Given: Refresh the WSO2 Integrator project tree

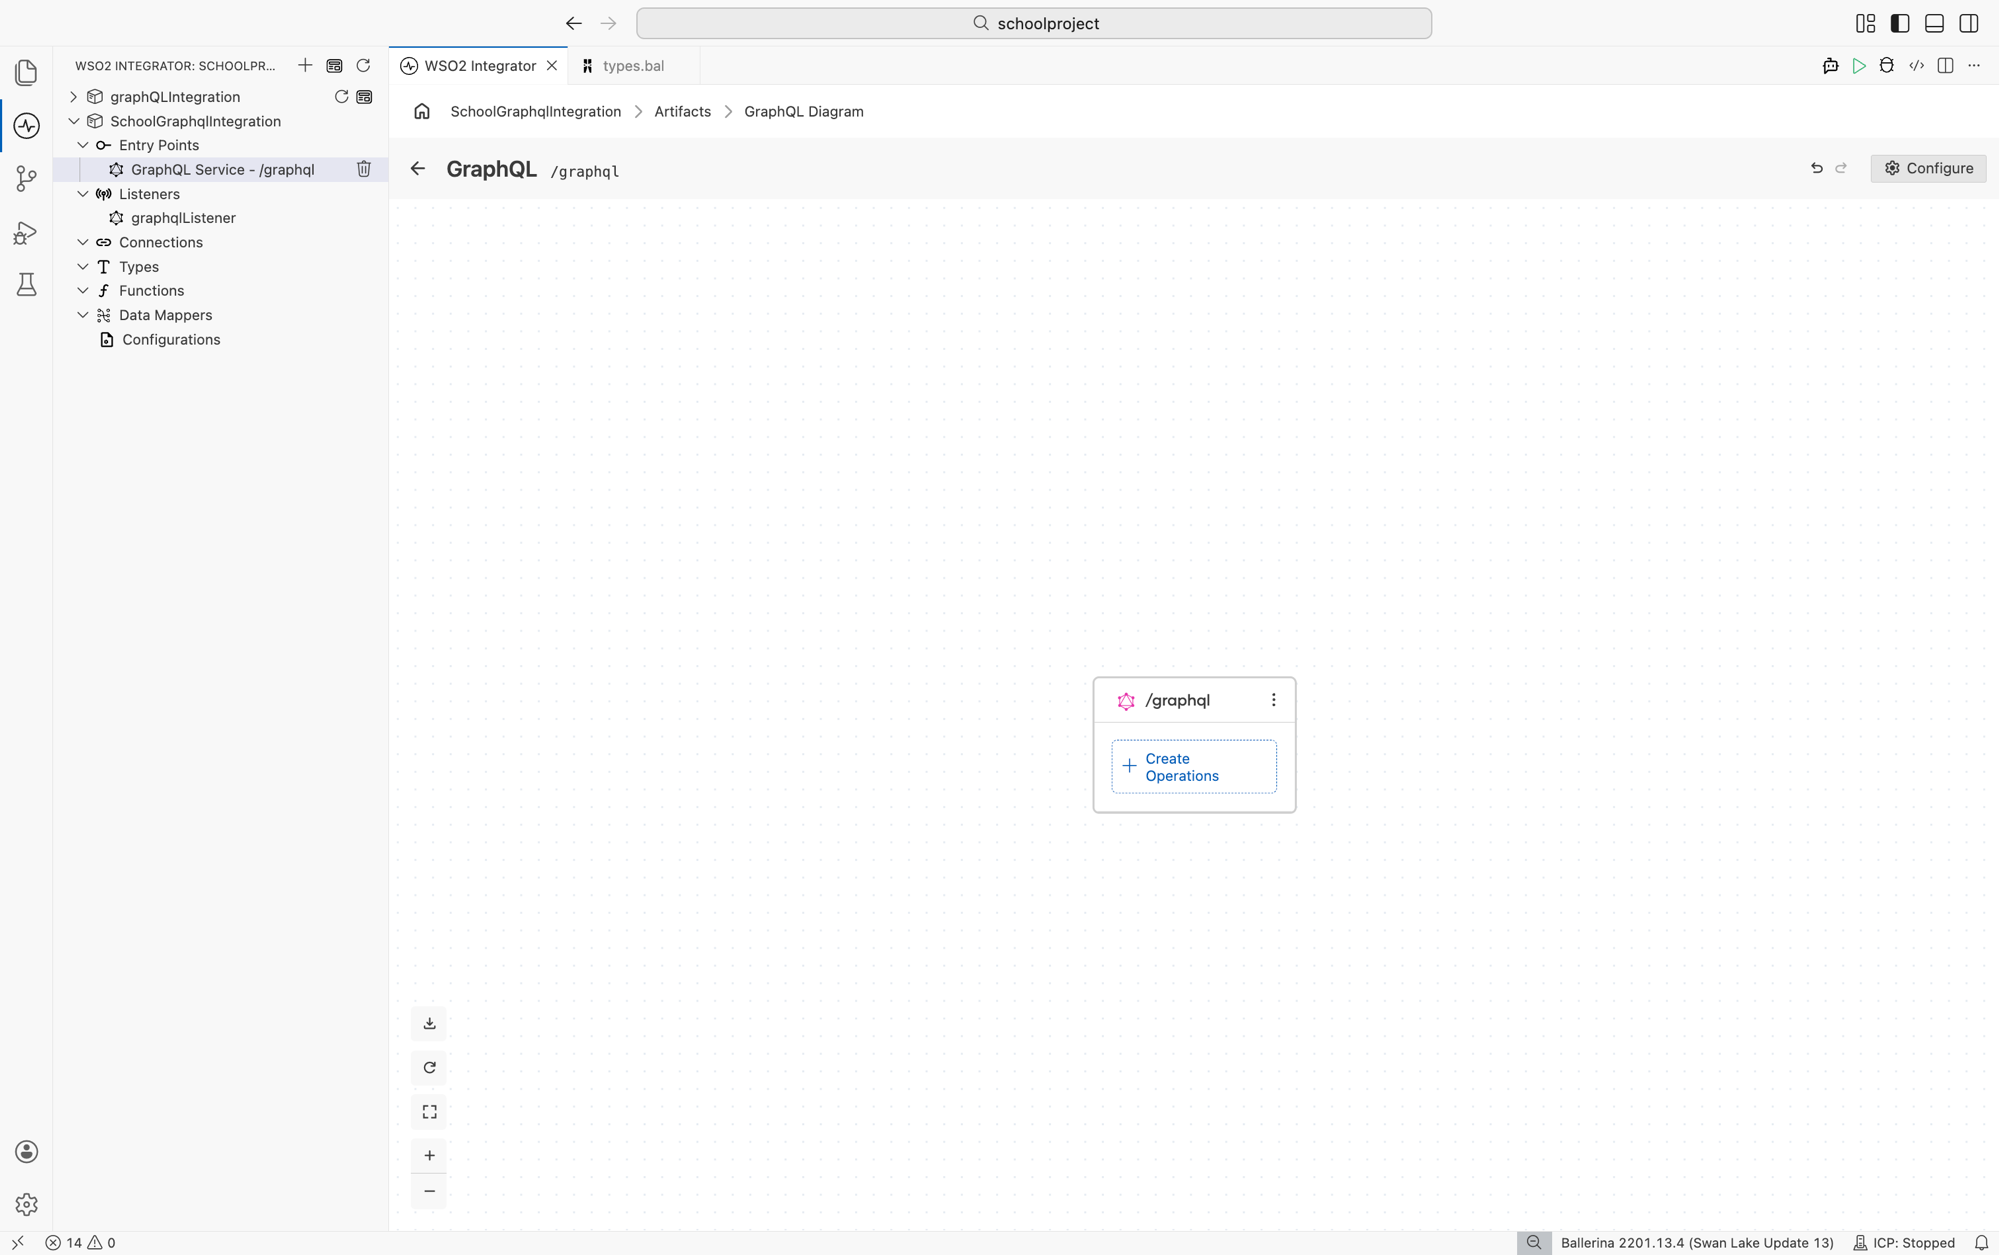Looking at the screenshot, I should click(x=363, y=66).
